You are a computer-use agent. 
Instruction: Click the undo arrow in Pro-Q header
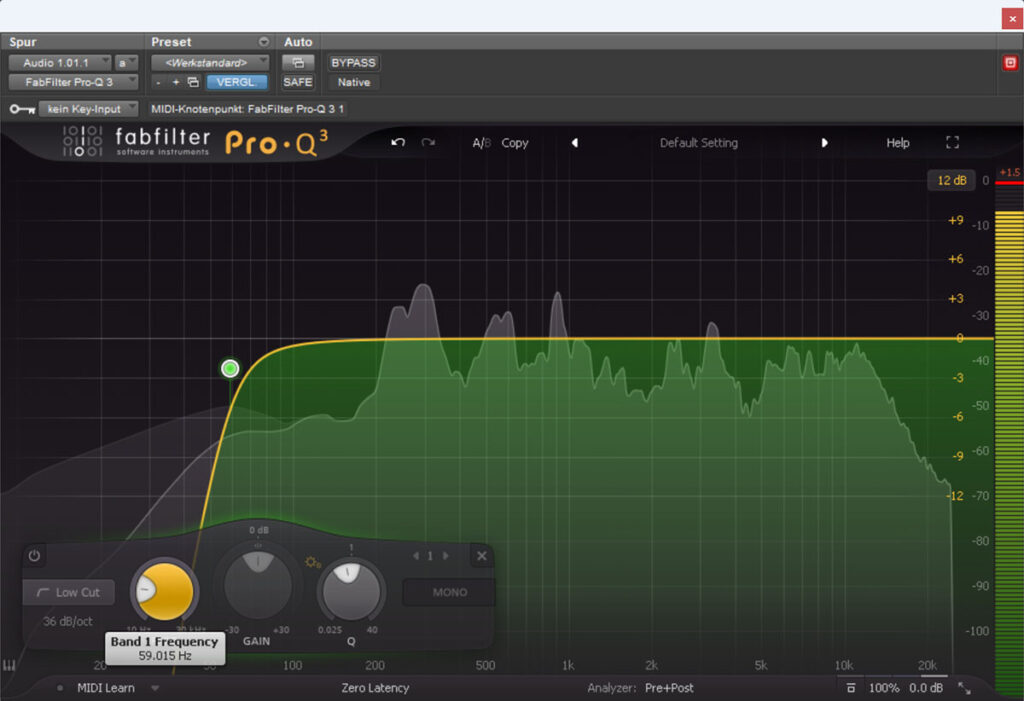[x=398, y=142]
